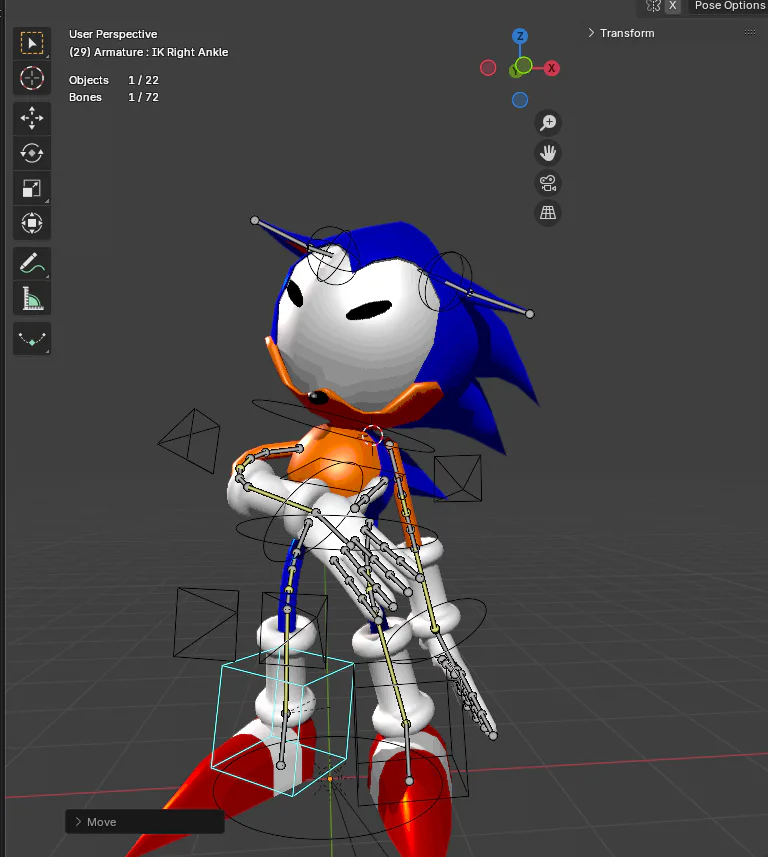Toggle the camera view icon

(x=548, y=183)
